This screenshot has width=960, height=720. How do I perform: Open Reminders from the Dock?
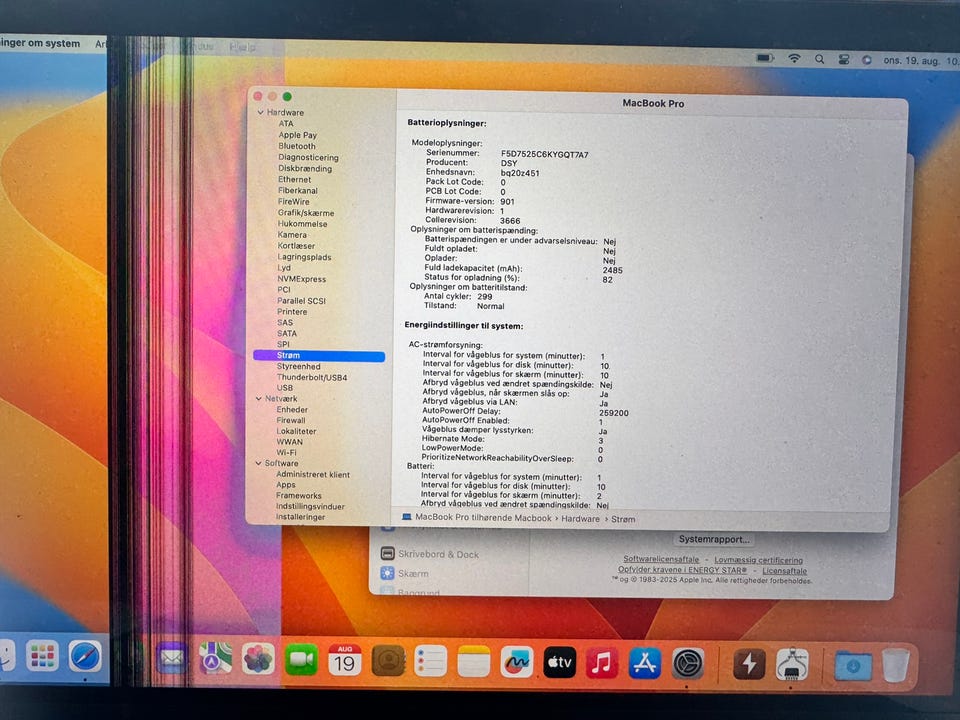pyautogui.click(x=430, y=661)
